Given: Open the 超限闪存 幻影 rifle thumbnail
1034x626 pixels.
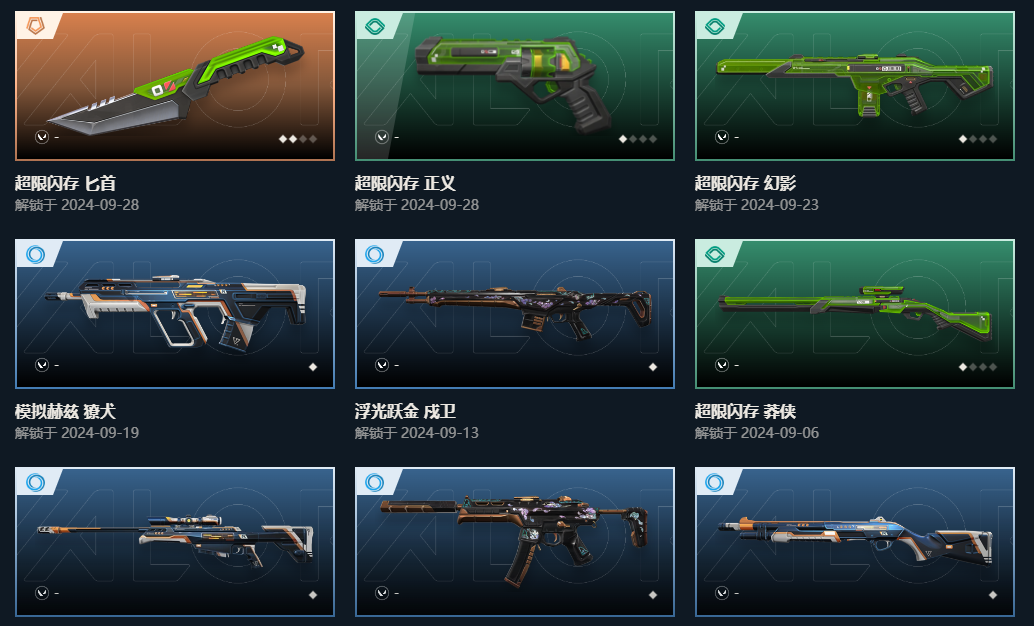Looking at the screenshot, I should 855,86.
